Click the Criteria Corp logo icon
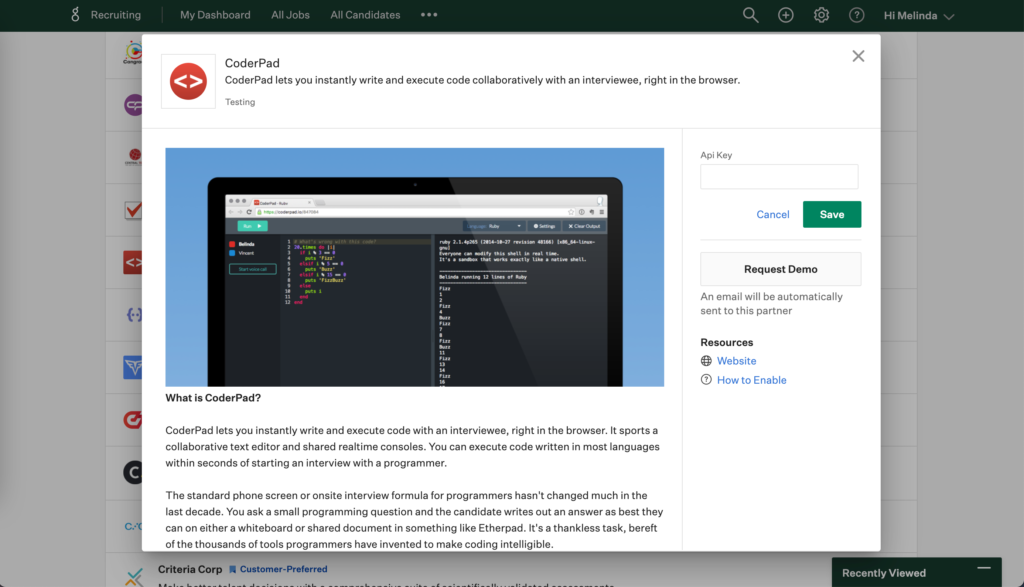The width and height of the screenshot is (1024, 587). (x=133, y=576)
